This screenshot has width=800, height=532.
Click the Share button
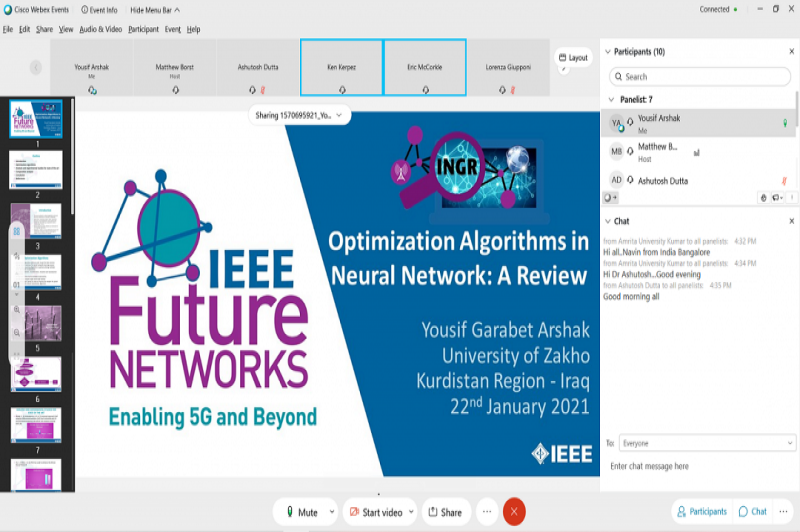pos(446,512)
